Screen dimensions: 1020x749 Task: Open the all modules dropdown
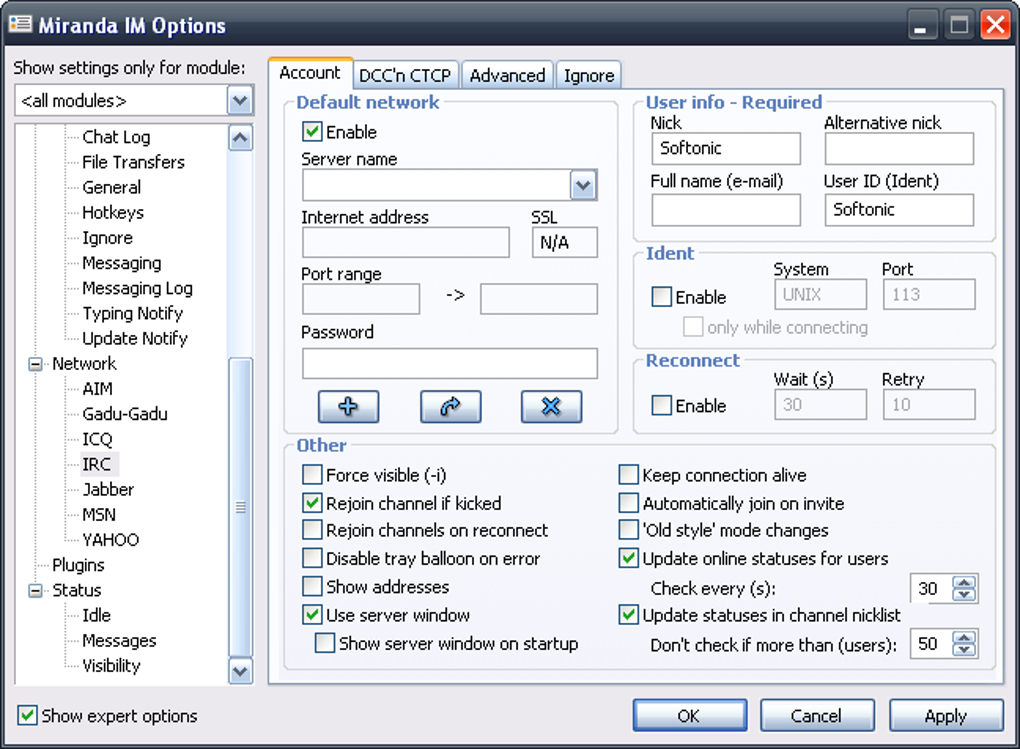click(240, 101)
